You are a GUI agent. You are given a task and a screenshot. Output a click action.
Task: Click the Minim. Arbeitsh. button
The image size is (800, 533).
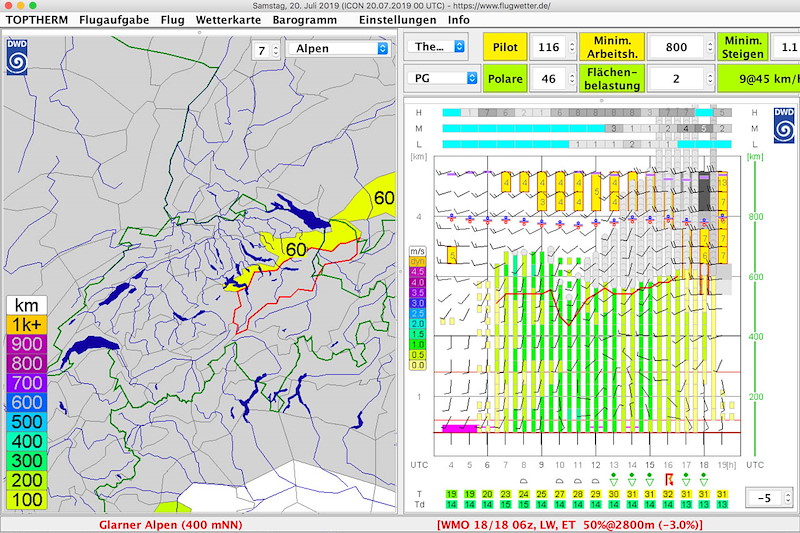pyautogui.click(x=612, y=47)
